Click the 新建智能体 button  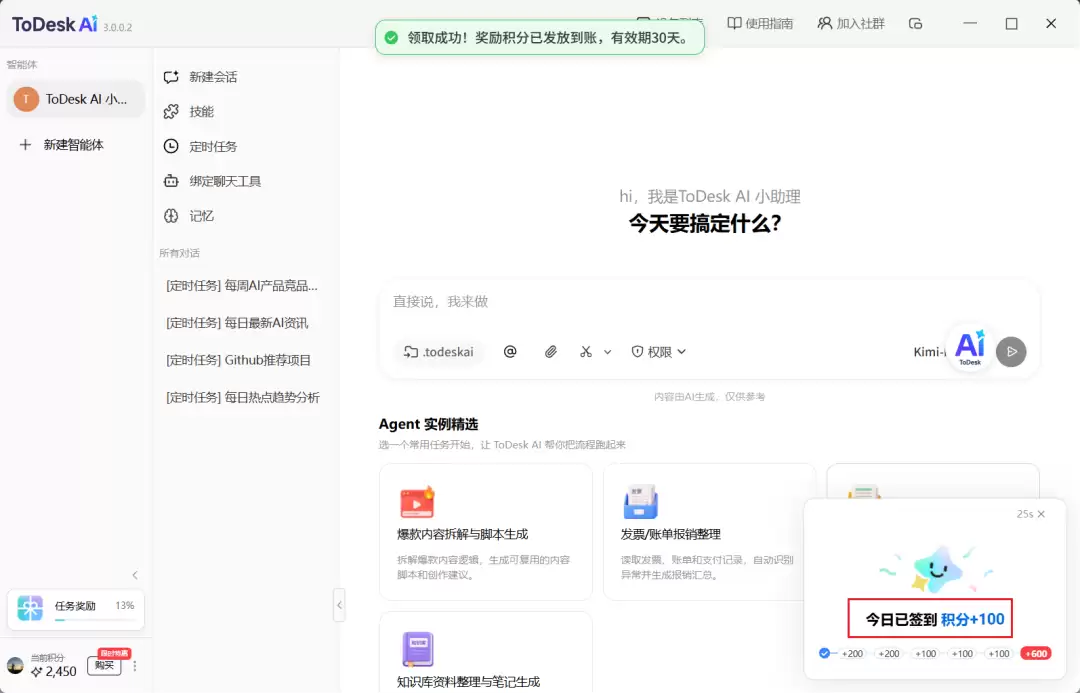tap(76, 145)
